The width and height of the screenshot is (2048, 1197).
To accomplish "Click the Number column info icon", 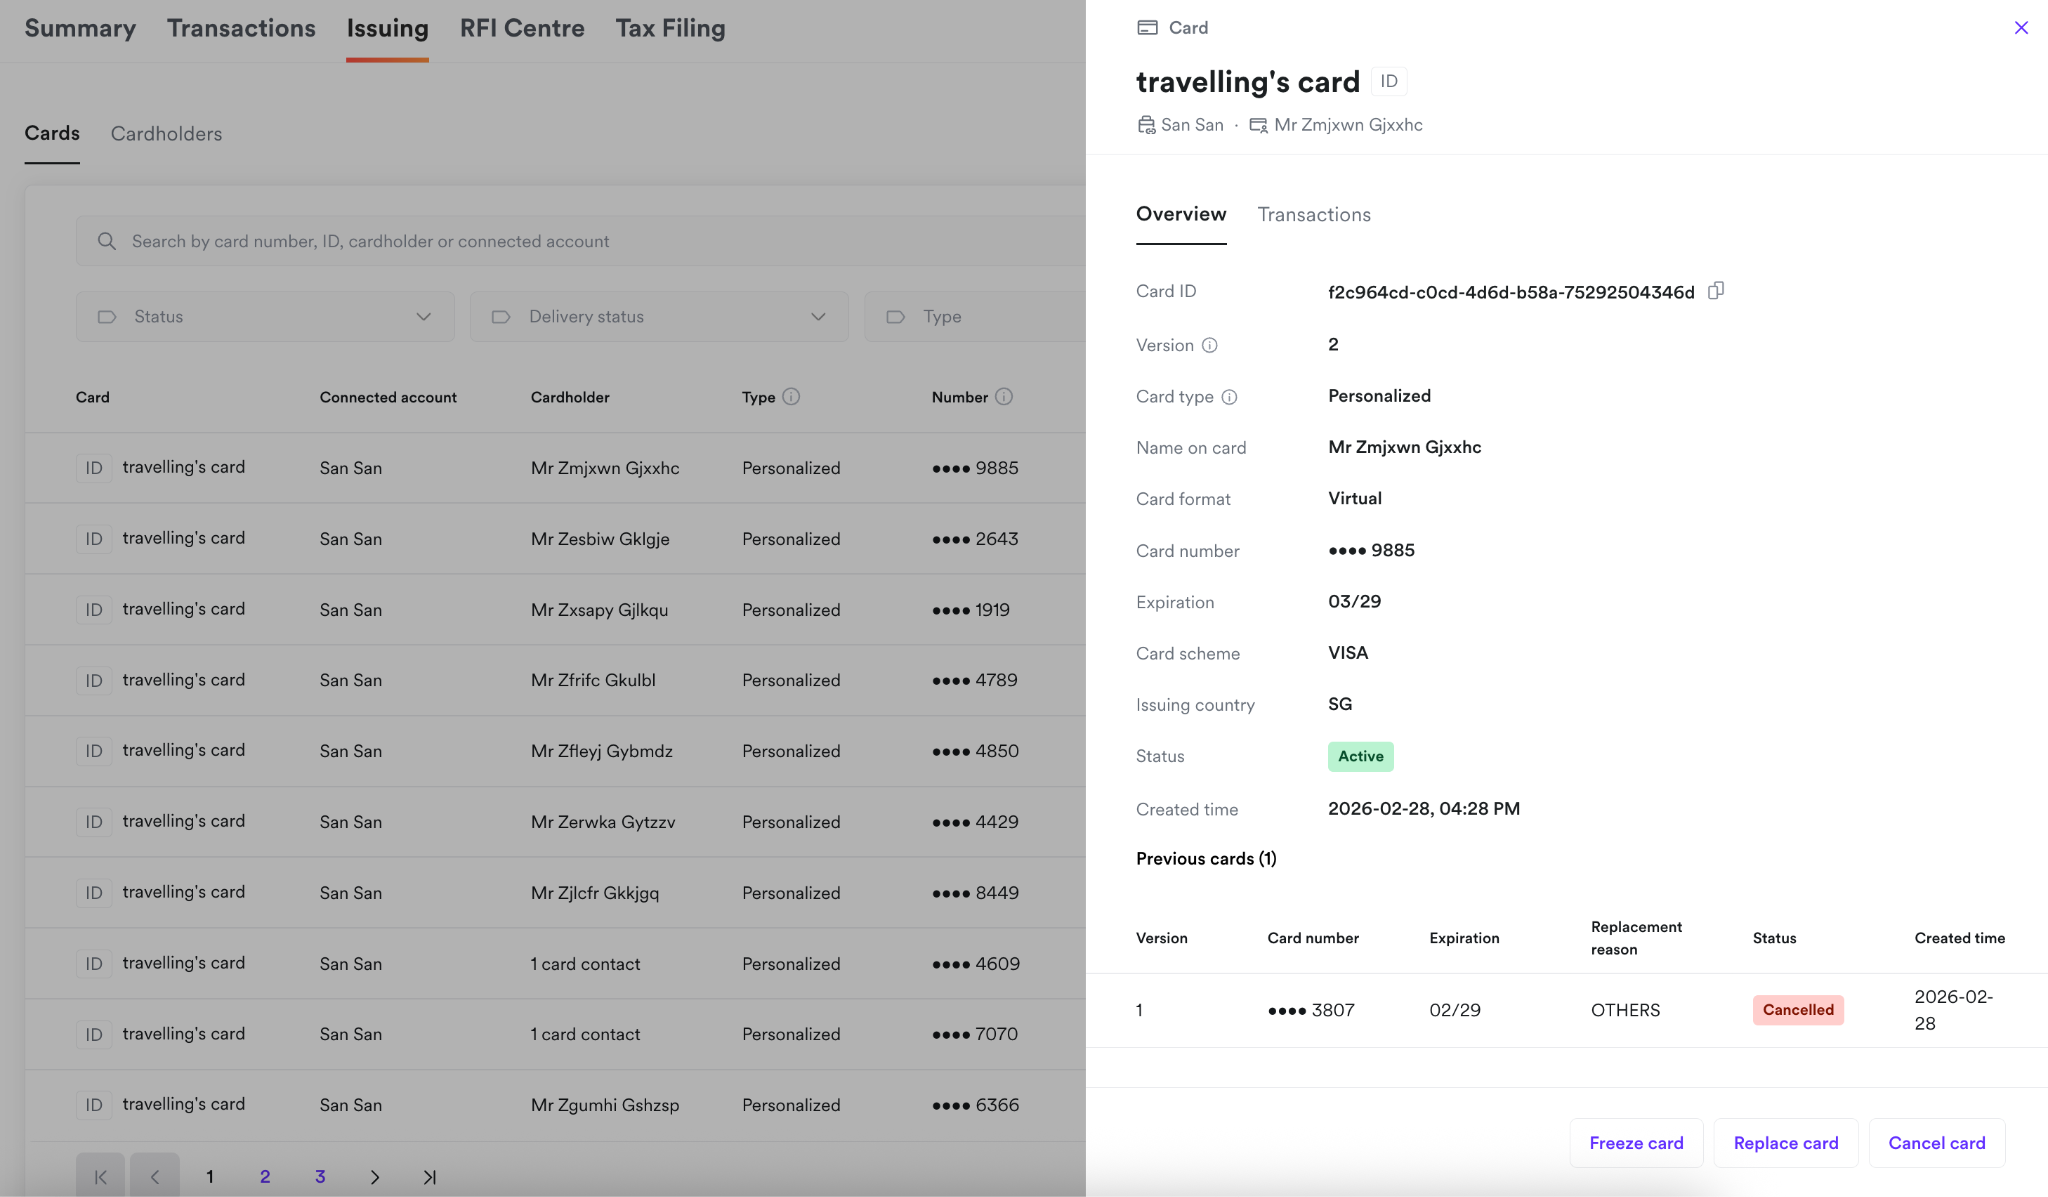I will click(x=1004, y=397).
